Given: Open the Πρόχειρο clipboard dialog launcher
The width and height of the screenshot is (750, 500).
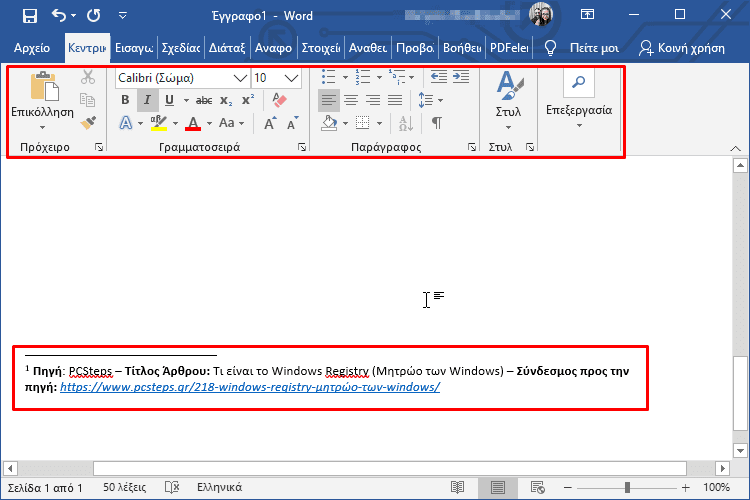Looking at the screenshot, I should (x=99, y=147).
